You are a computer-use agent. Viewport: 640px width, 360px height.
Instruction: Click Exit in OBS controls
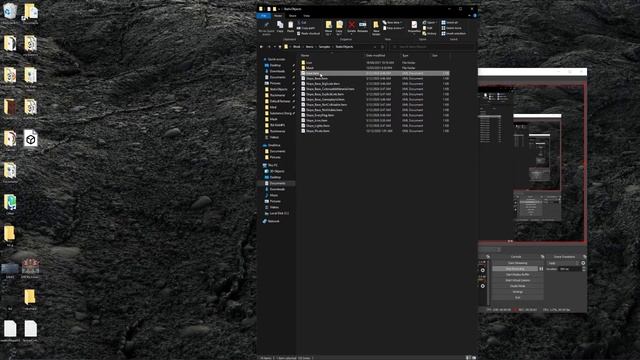tap(518, 298)
